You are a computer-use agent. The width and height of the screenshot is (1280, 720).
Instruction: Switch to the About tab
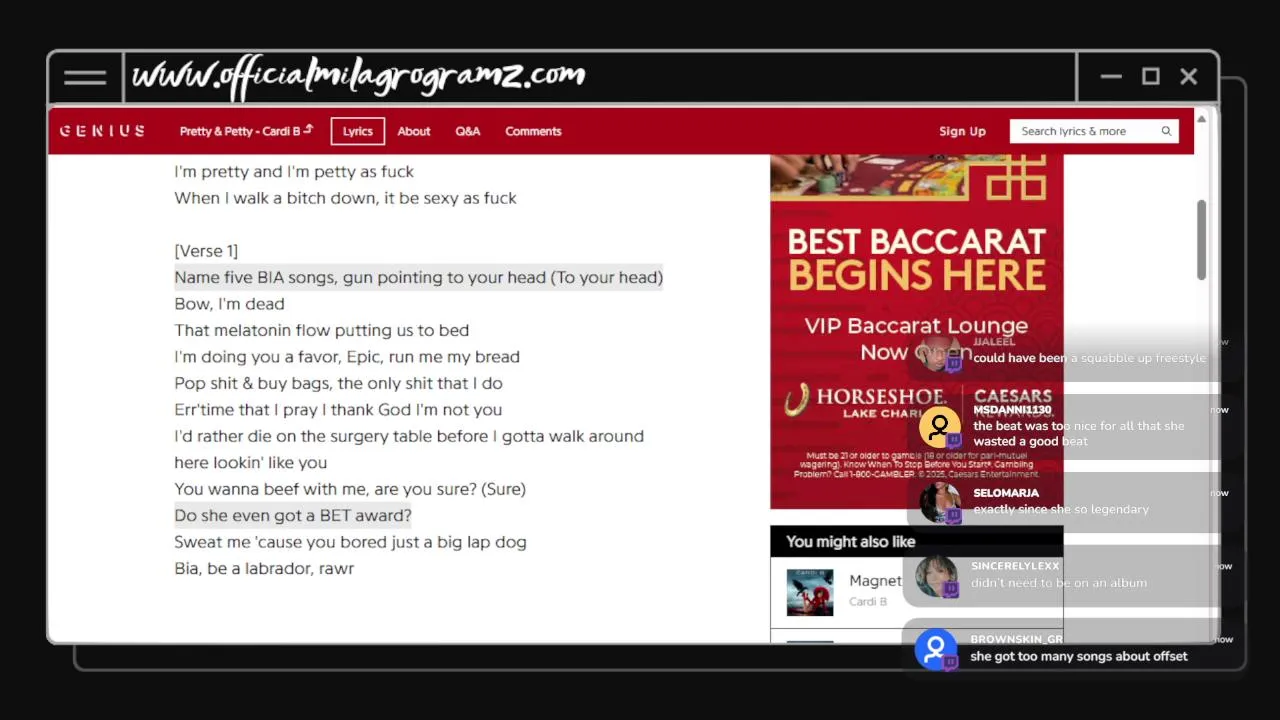coord(414,131)
